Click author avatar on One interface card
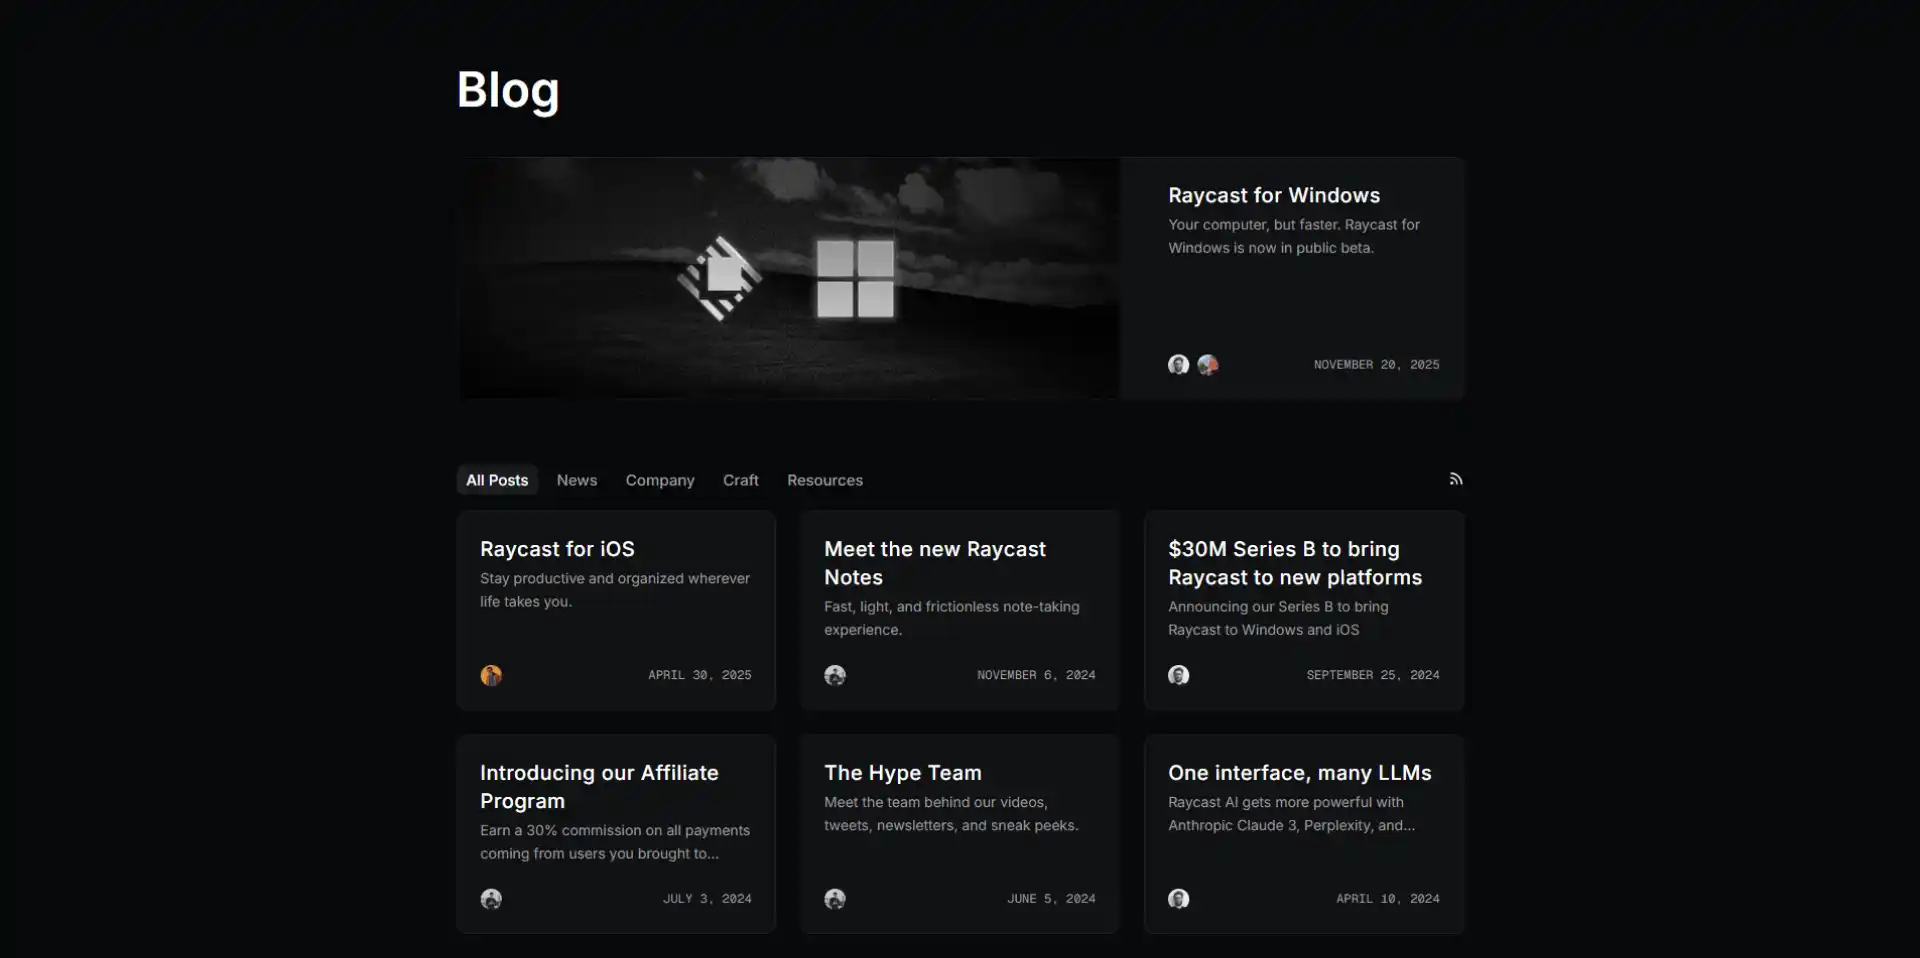The height and width of the screenshot is (958, 1920). pos(1179,899)
